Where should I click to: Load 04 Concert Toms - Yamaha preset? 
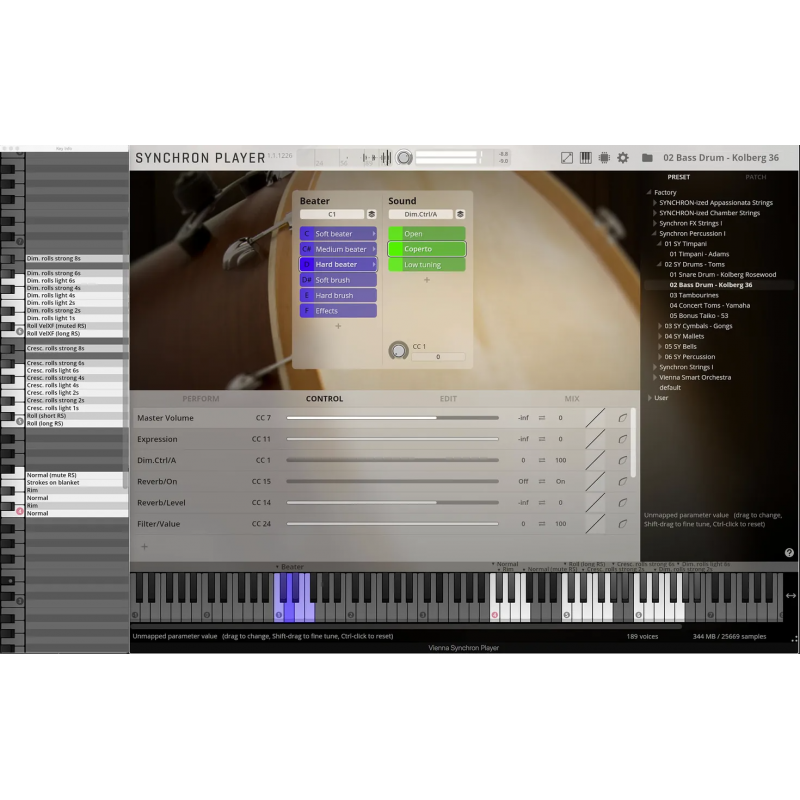pyautogui.click(x=709, y=305)
